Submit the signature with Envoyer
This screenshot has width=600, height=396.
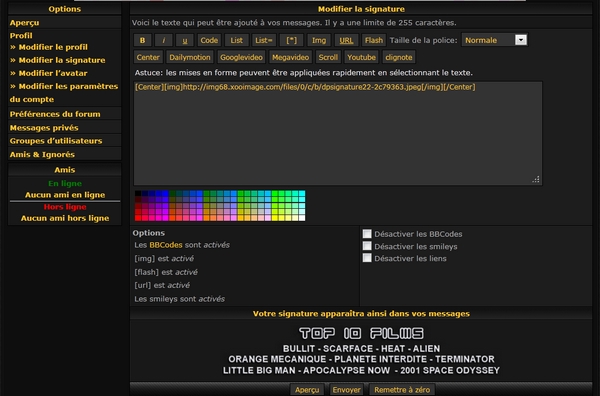tap(346, 389)
